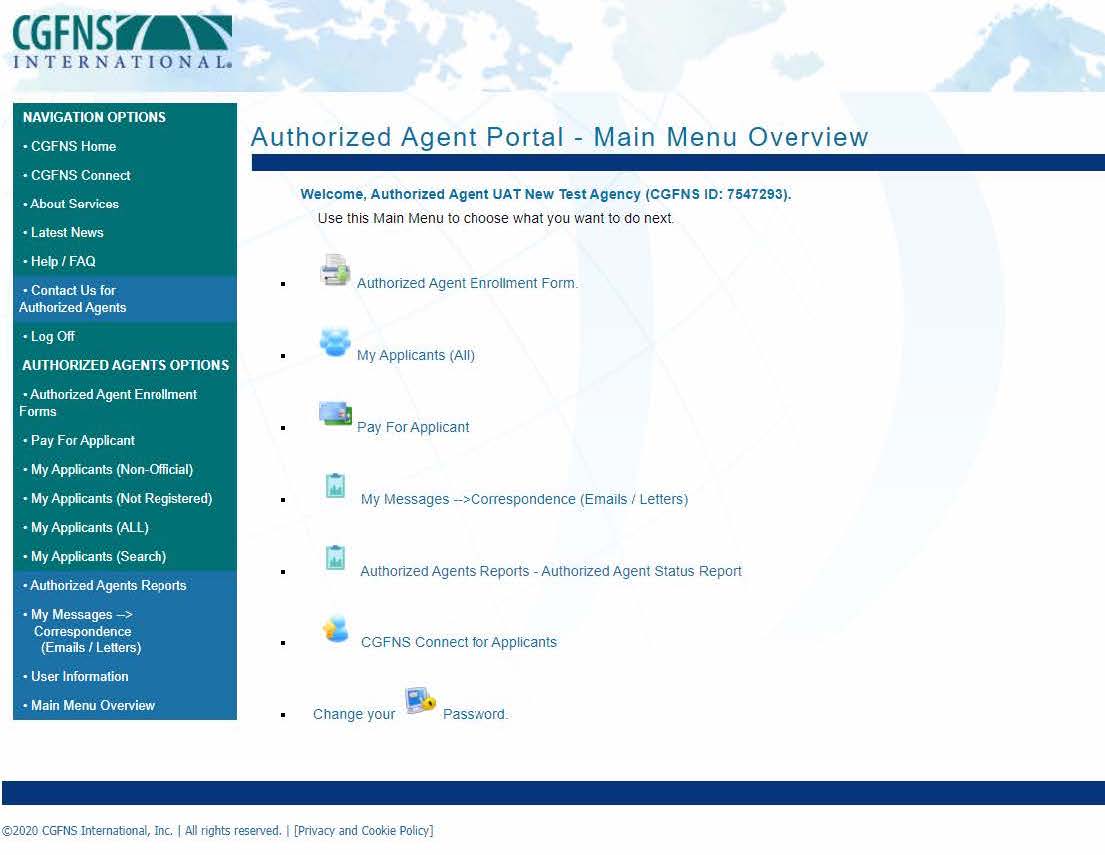Go to CGFNS Connect in sidebar
This screenshot has width=1105, height=855.
coord(80,176)
